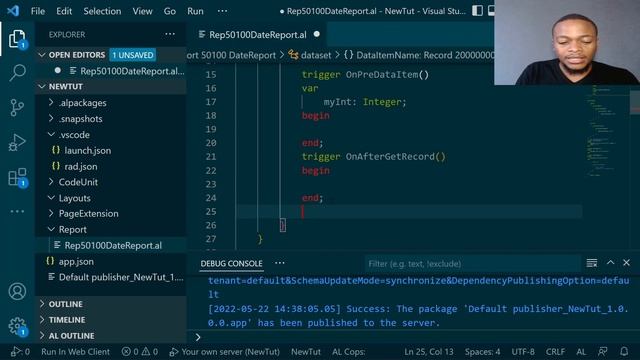Change indentation via Spaces: 4
The height and width of the screenshot is (360, 640).
[482, 351]
